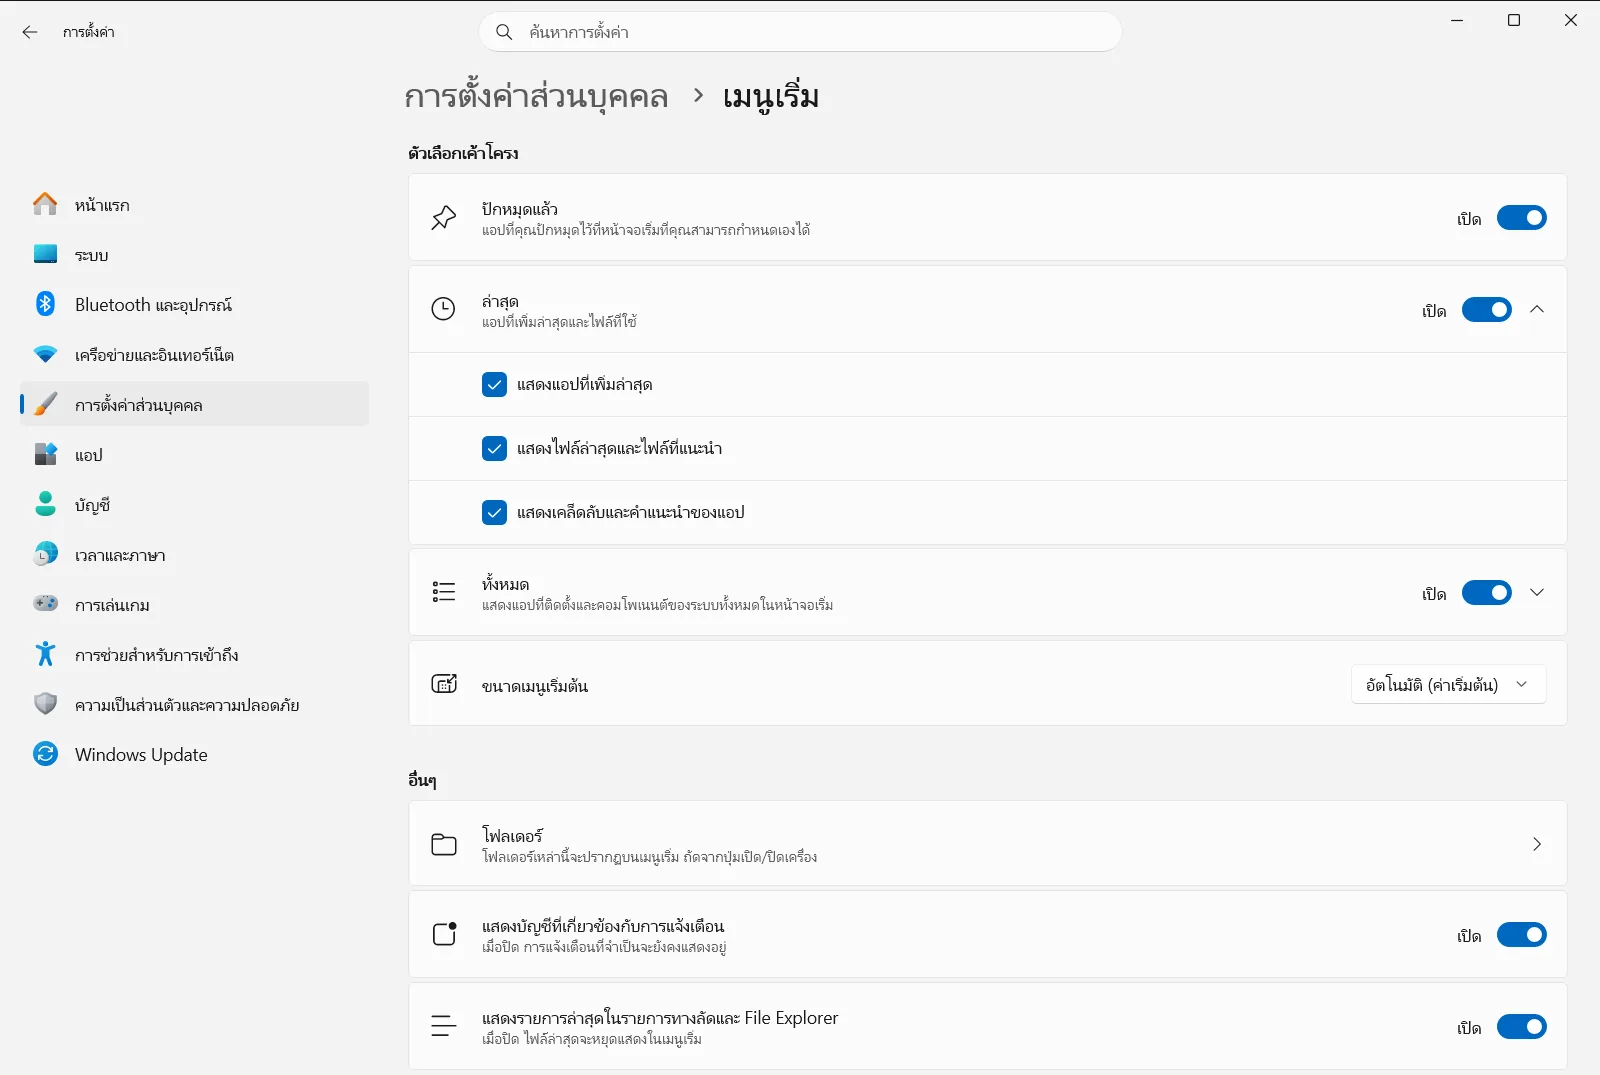This screenshot has width=1600, height=1075.
Task: Turn off the ปักหมุดแล้ว toggle
Action: (x=1521, y=218)
